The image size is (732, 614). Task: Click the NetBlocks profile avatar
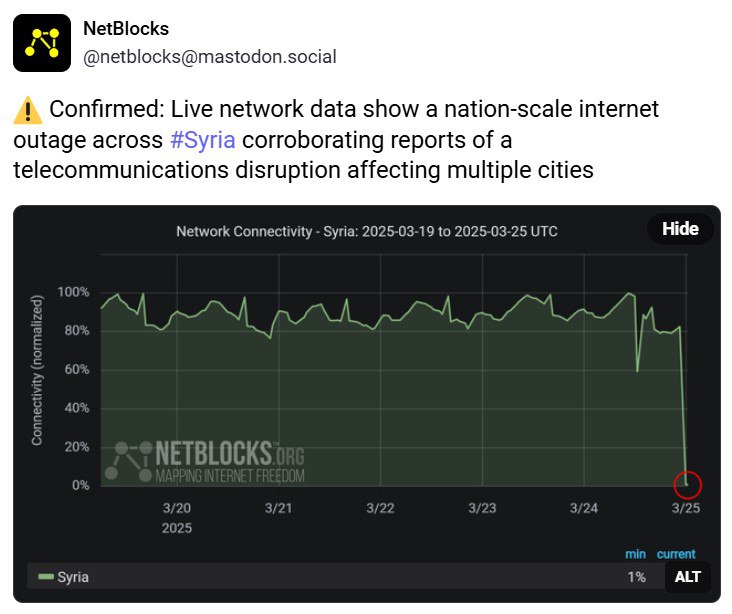42,43
